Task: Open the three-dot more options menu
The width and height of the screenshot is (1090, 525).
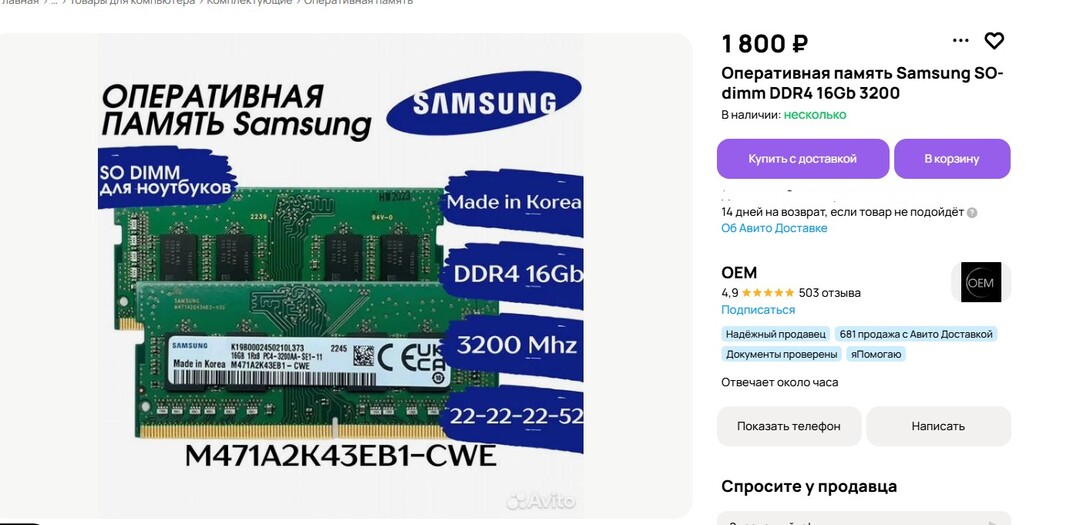Action: [x=961, y=41]
